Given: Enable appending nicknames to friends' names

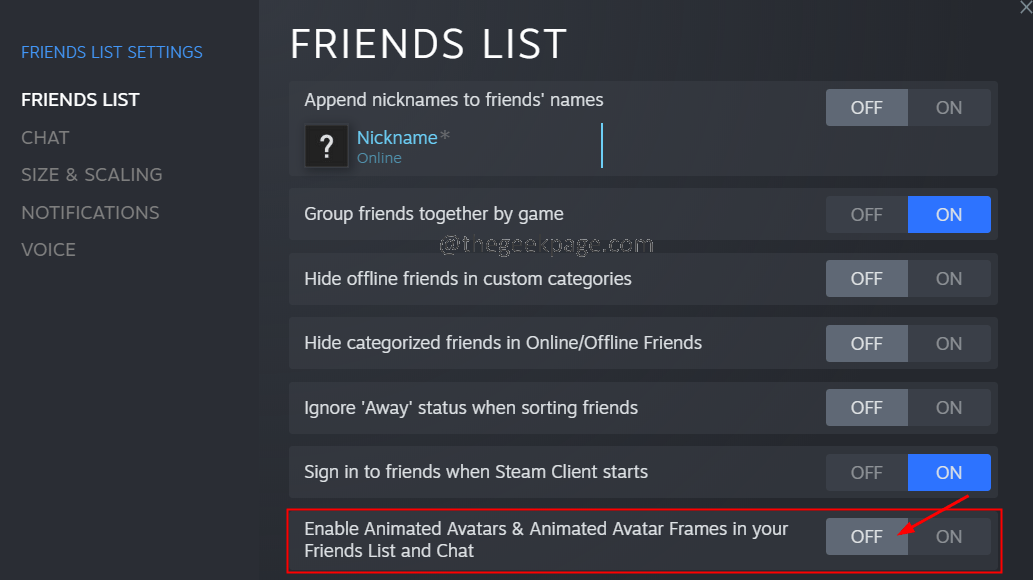Looking at the screenshot, I should tap(948, 107).
